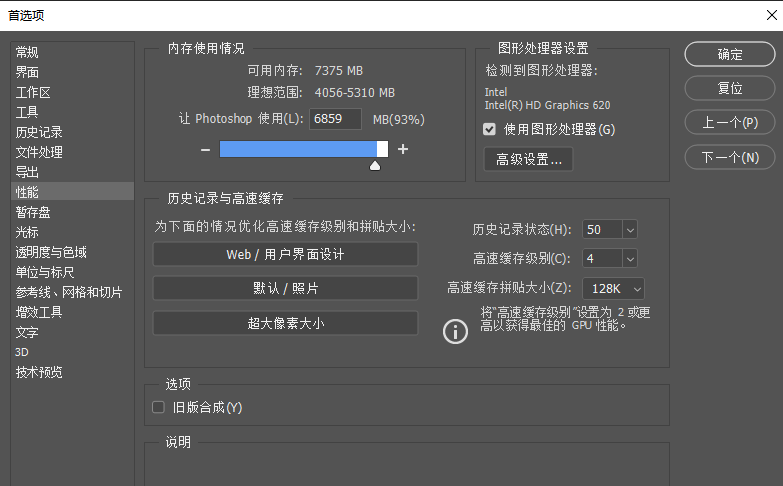Choose 默认 / 照片 cache preset
Image resolution: width=783 pixels, height=486 pixels.
coord(285,288)
